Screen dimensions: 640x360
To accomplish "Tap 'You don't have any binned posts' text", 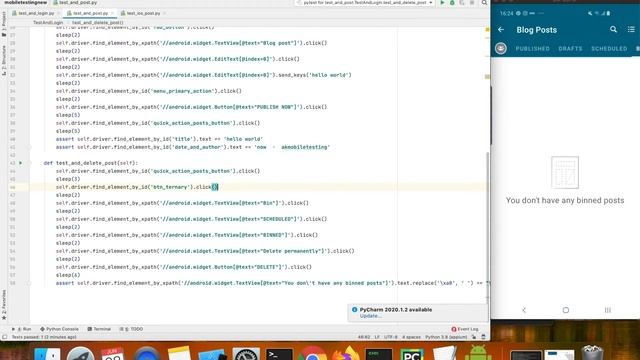I will (565, 200).
